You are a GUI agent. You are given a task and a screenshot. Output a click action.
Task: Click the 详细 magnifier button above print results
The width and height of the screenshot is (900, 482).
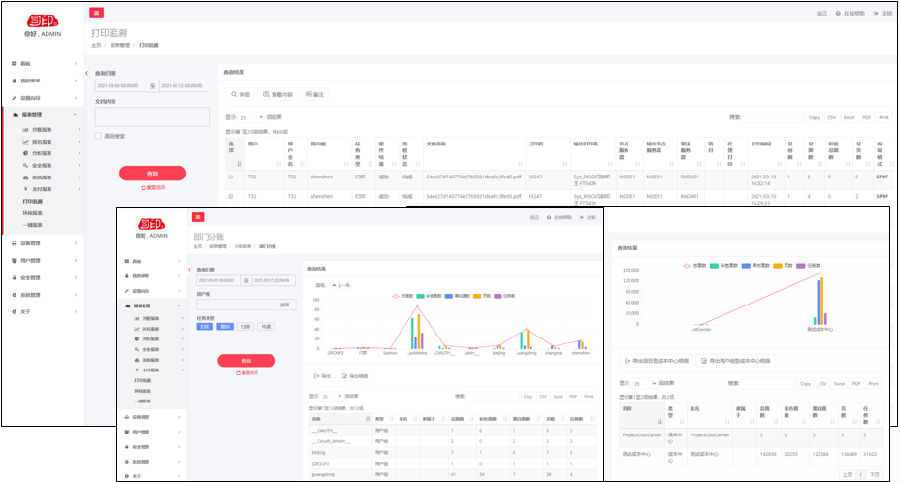(240, 94)
